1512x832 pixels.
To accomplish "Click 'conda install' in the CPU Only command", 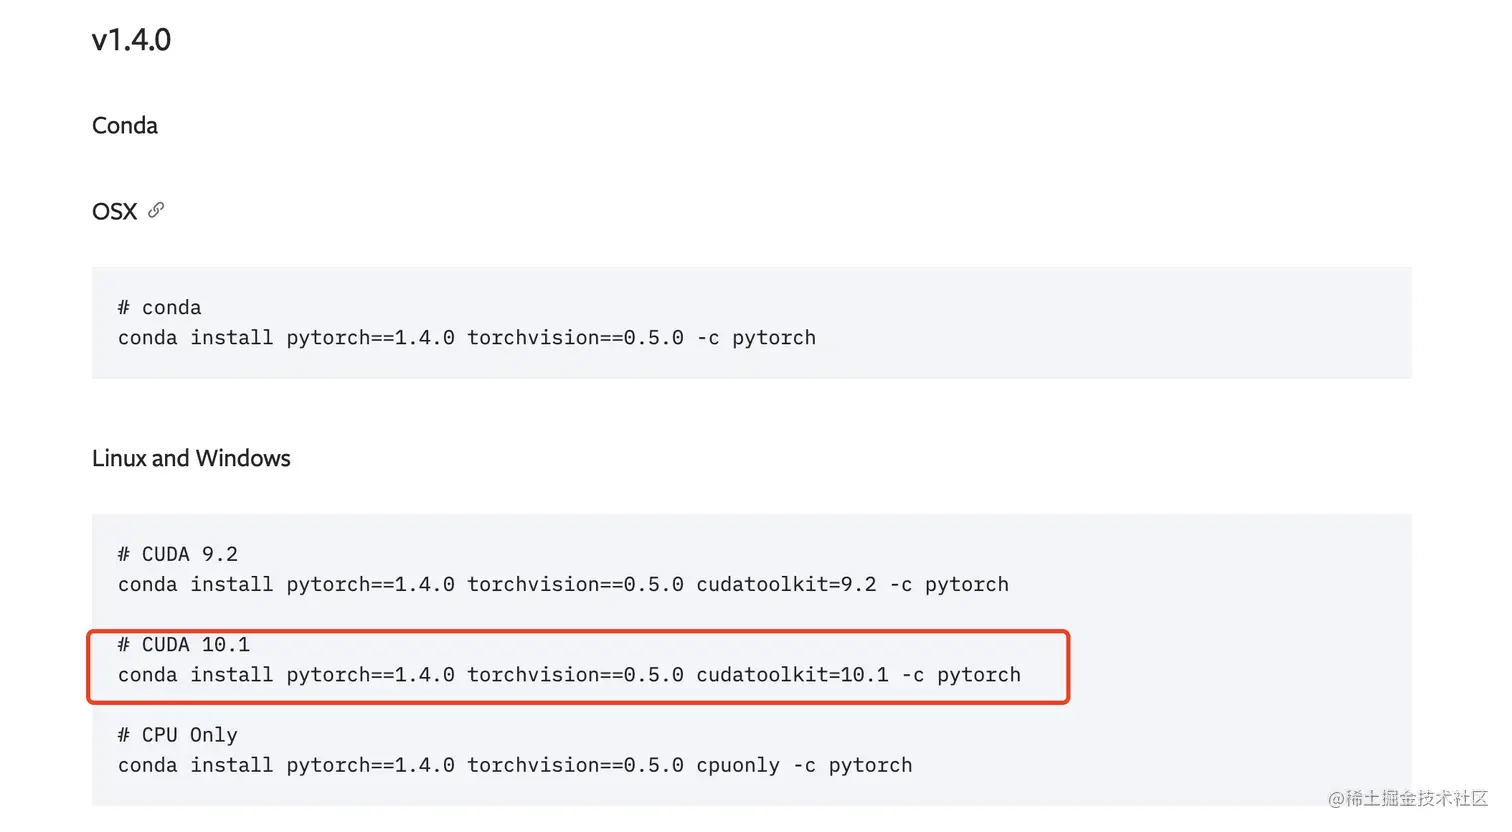I will click(x=195, y=766).
